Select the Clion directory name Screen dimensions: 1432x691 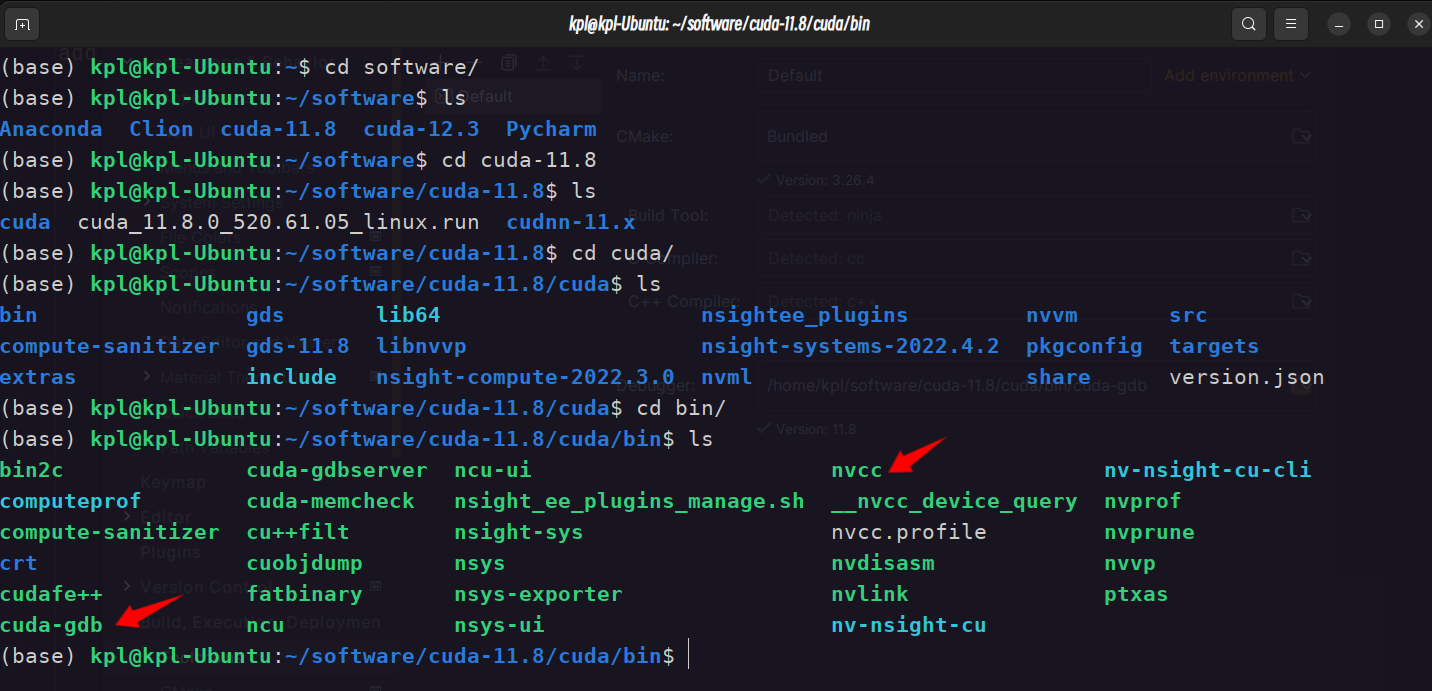pyautogui.click(x=161, y=129)
